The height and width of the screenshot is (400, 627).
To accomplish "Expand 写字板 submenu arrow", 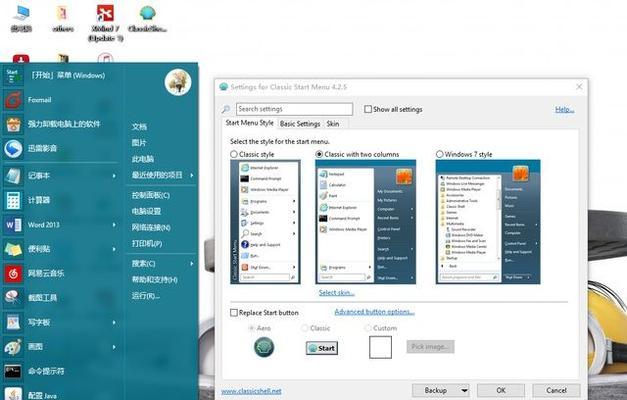I will click(x=114, y=322).
